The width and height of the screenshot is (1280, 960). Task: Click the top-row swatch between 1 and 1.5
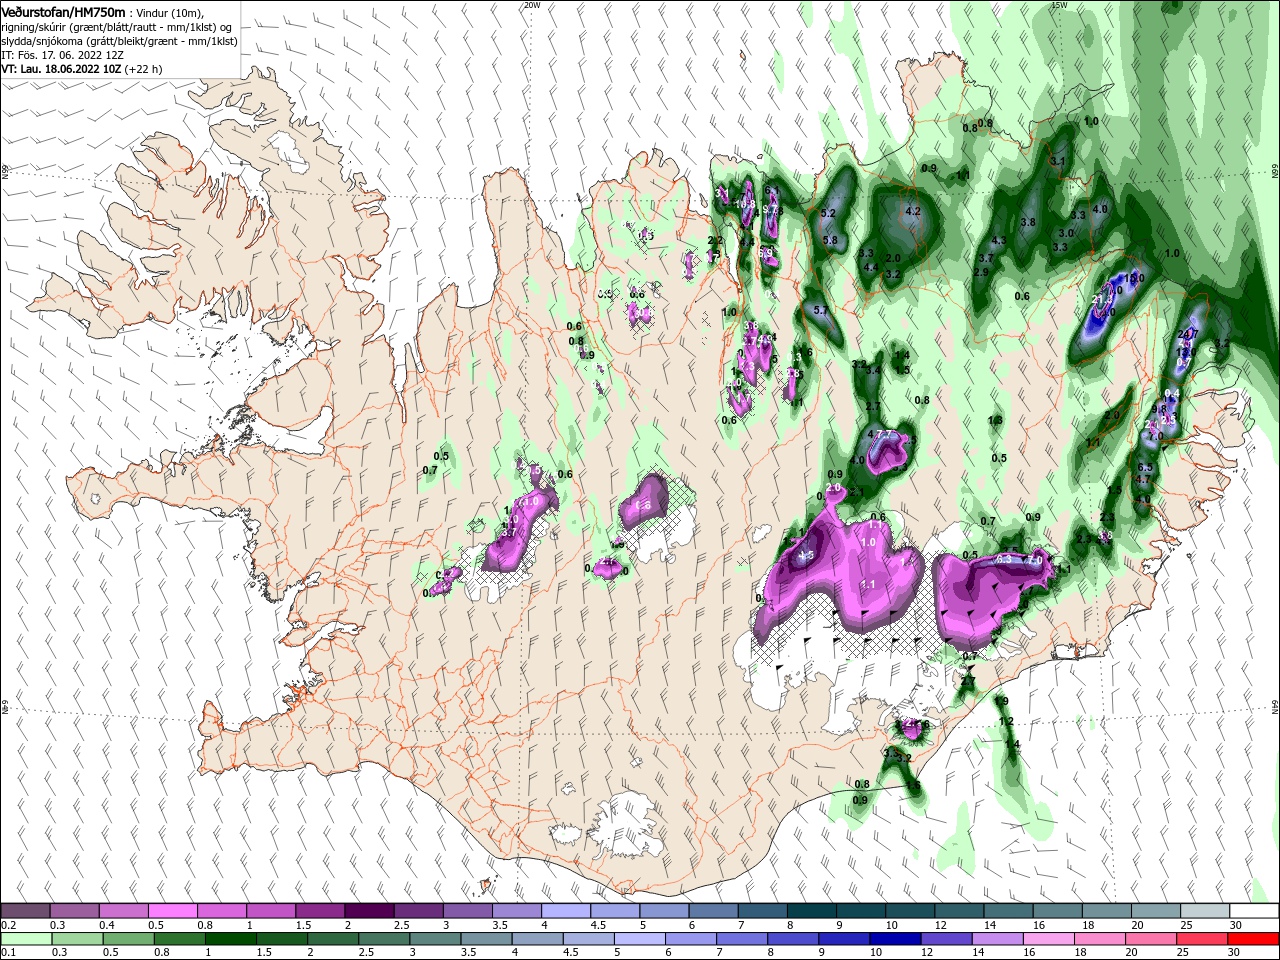271,910
